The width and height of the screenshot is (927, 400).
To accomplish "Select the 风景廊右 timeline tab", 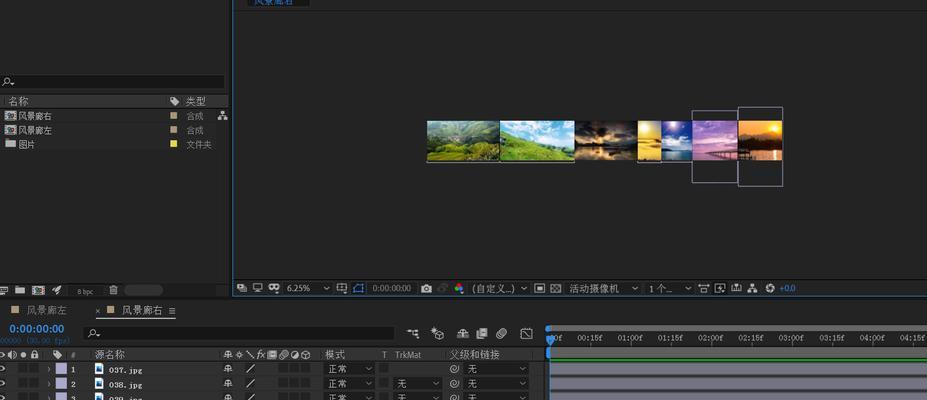I will pos(142,310).
